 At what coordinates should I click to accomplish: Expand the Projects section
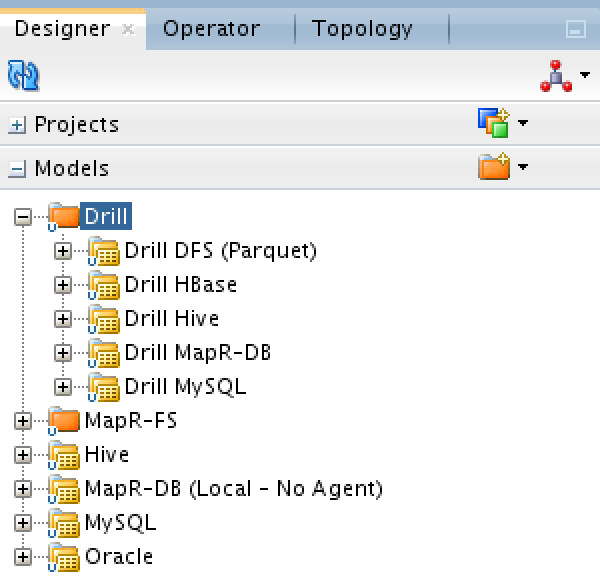click(17, 125)
